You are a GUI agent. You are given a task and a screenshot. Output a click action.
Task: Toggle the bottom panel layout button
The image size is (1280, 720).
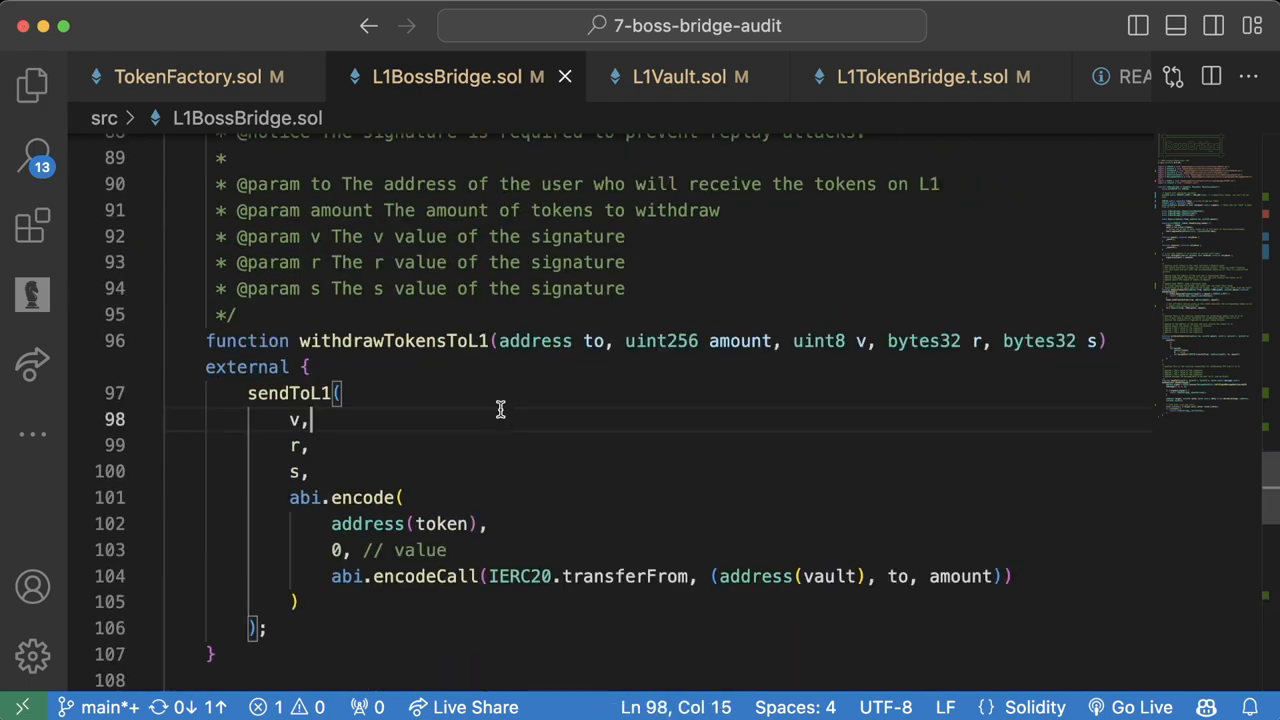click(1176, 26)
